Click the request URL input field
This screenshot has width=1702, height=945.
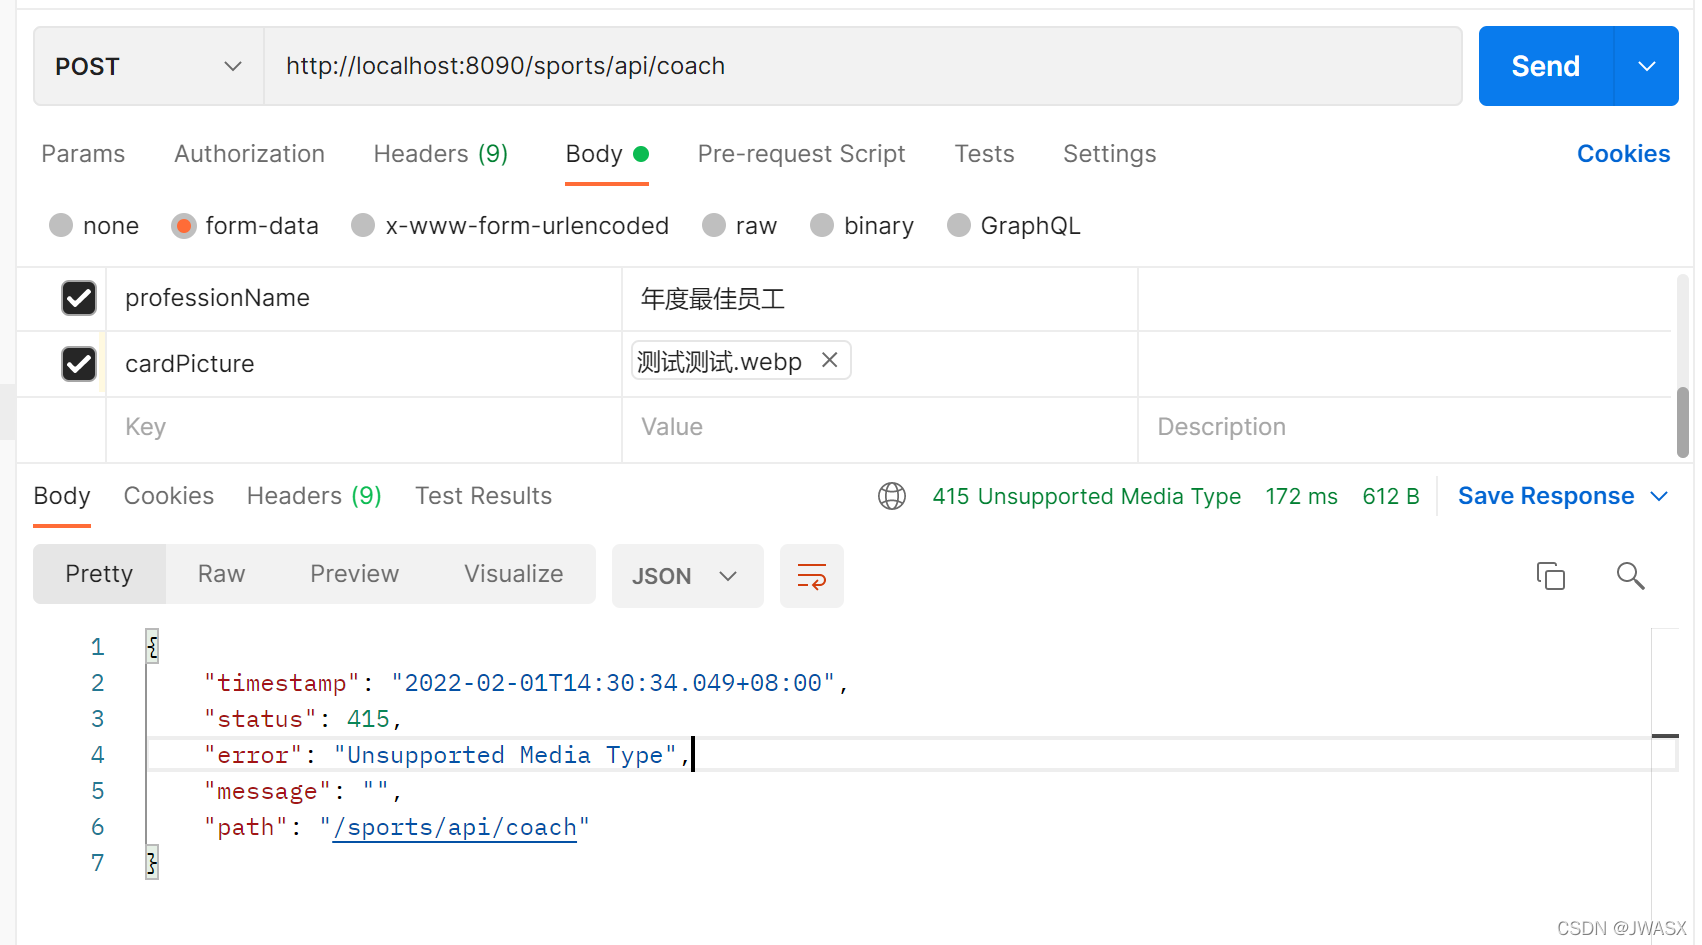[862, 66]
